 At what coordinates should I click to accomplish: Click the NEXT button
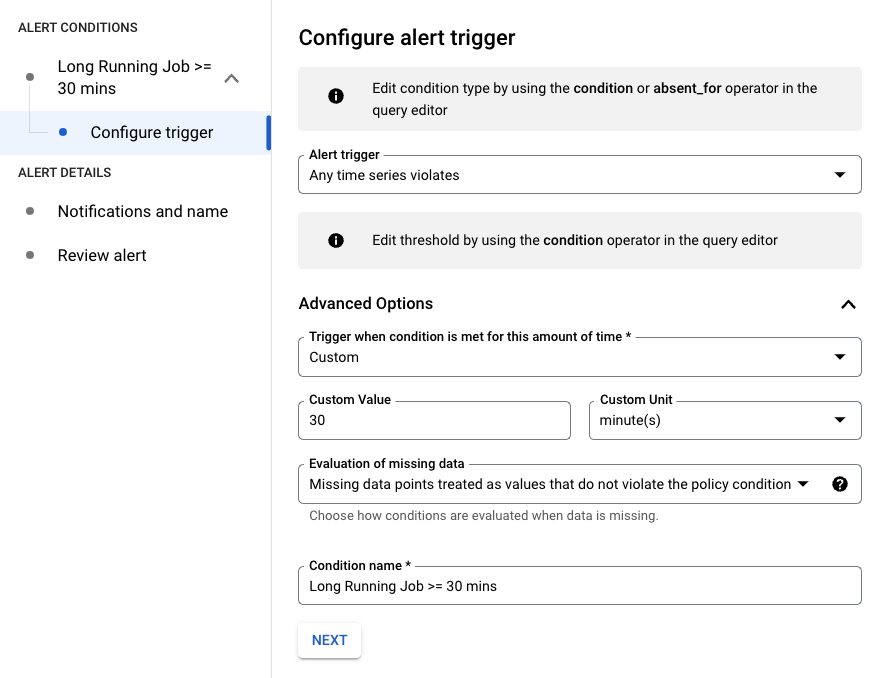click(329, 640)
